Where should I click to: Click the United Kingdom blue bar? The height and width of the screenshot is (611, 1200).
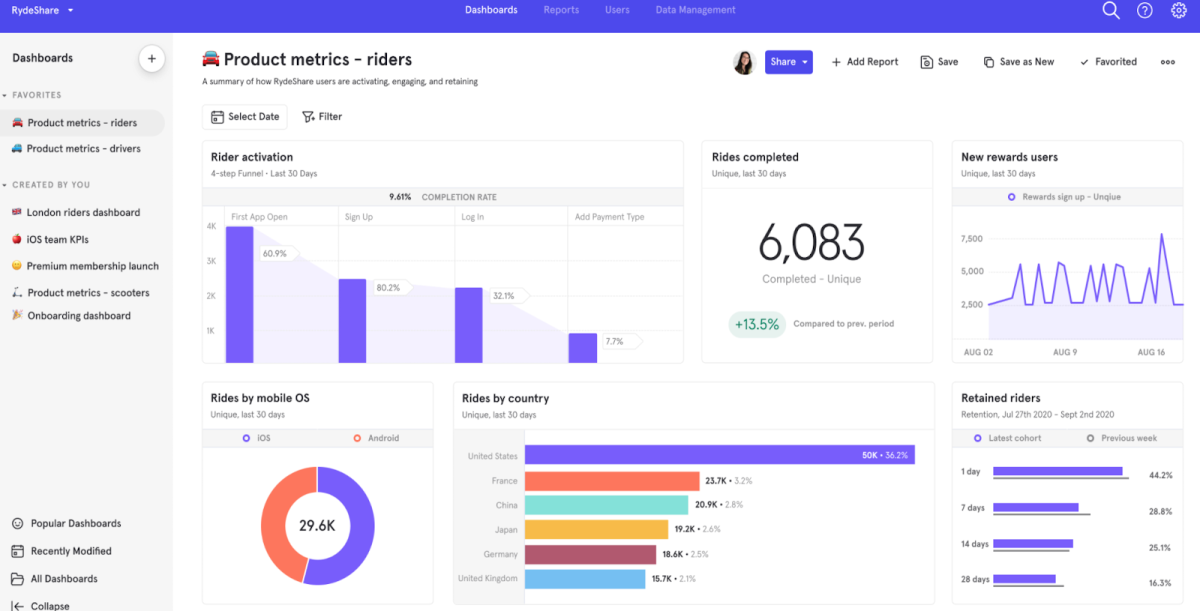click(x=585, y=579)
